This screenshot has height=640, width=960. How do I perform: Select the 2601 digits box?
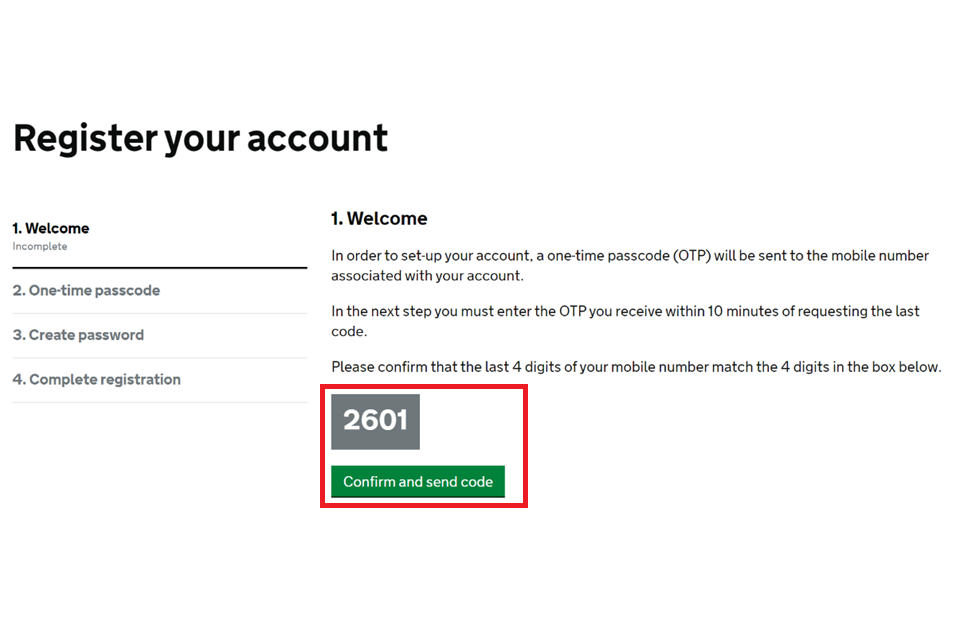(x=375, y=421)
